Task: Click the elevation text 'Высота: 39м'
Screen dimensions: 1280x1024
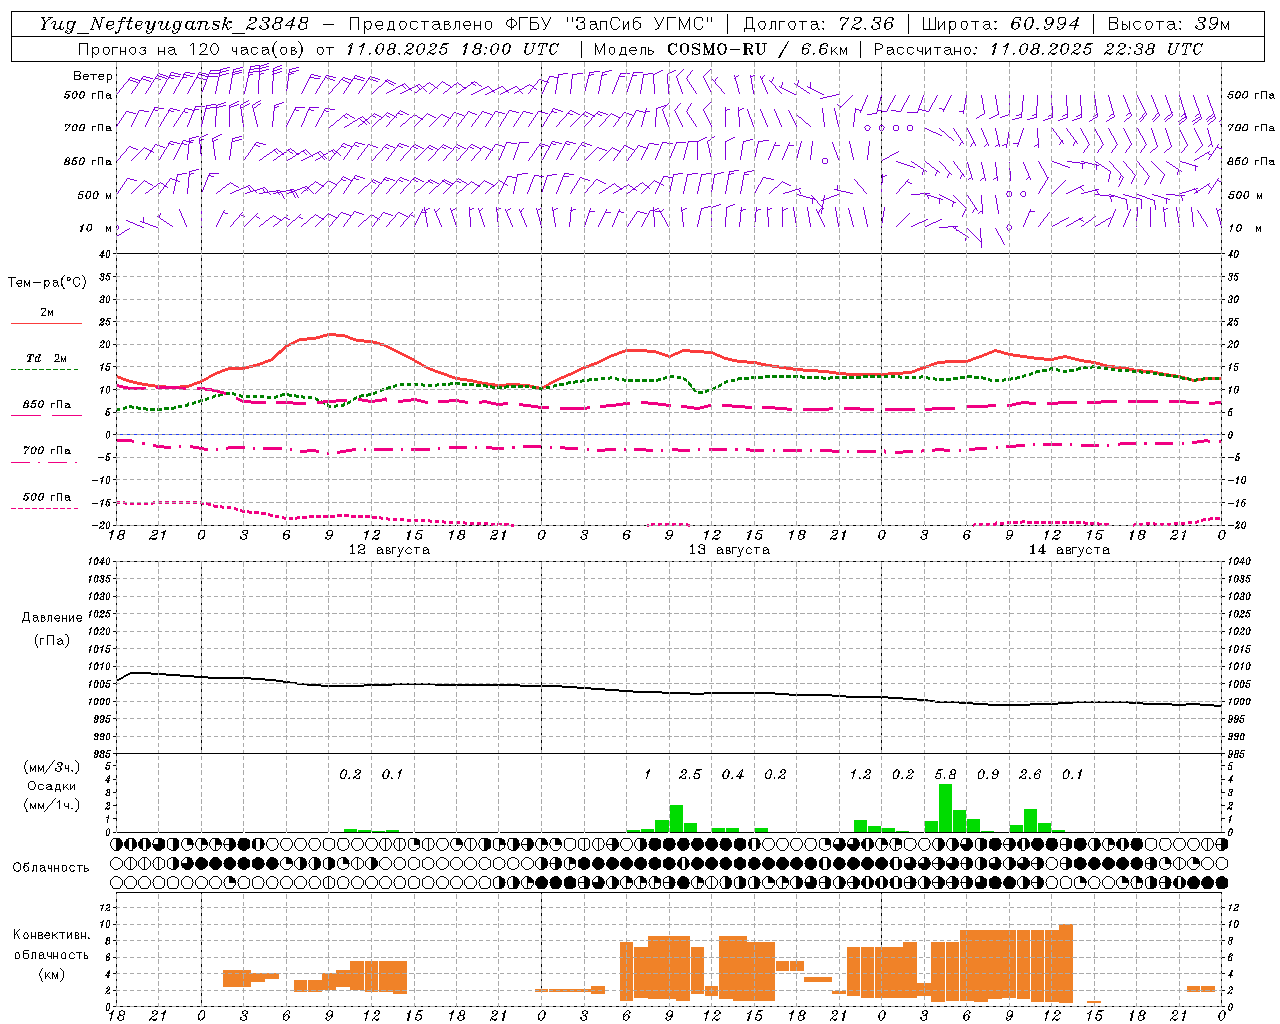Action: 1168,24
